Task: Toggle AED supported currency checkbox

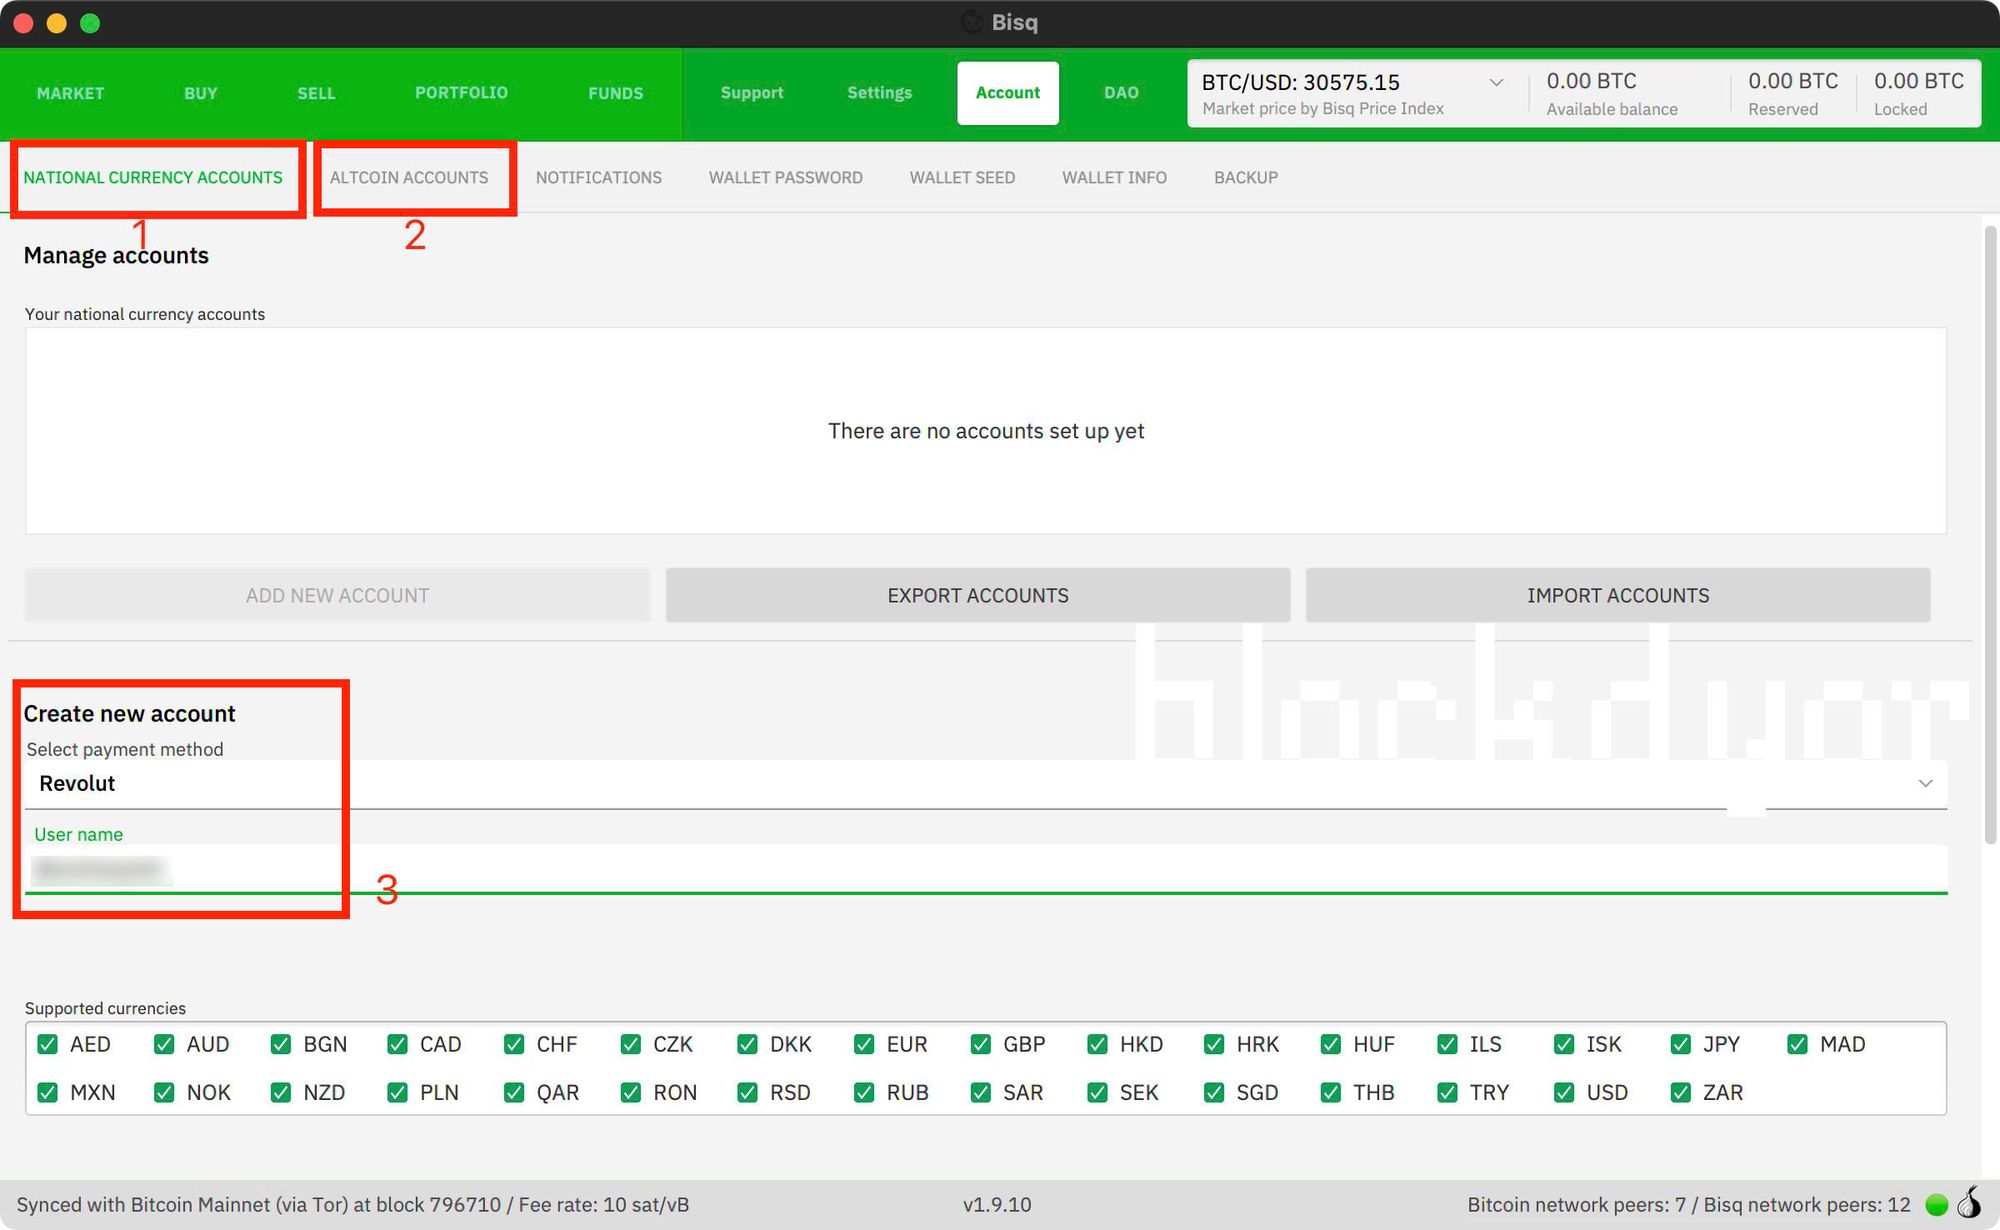Action: point(49,1043)
